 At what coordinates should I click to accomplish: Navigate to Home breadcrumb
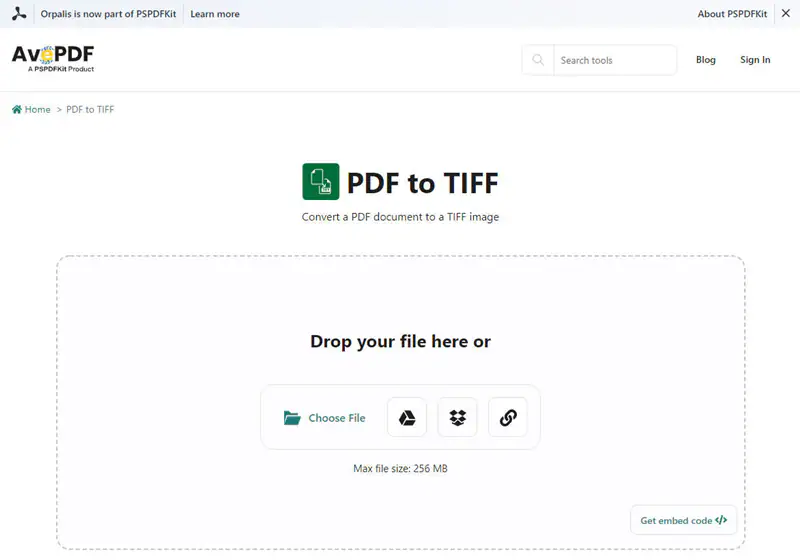click(31, 110)
